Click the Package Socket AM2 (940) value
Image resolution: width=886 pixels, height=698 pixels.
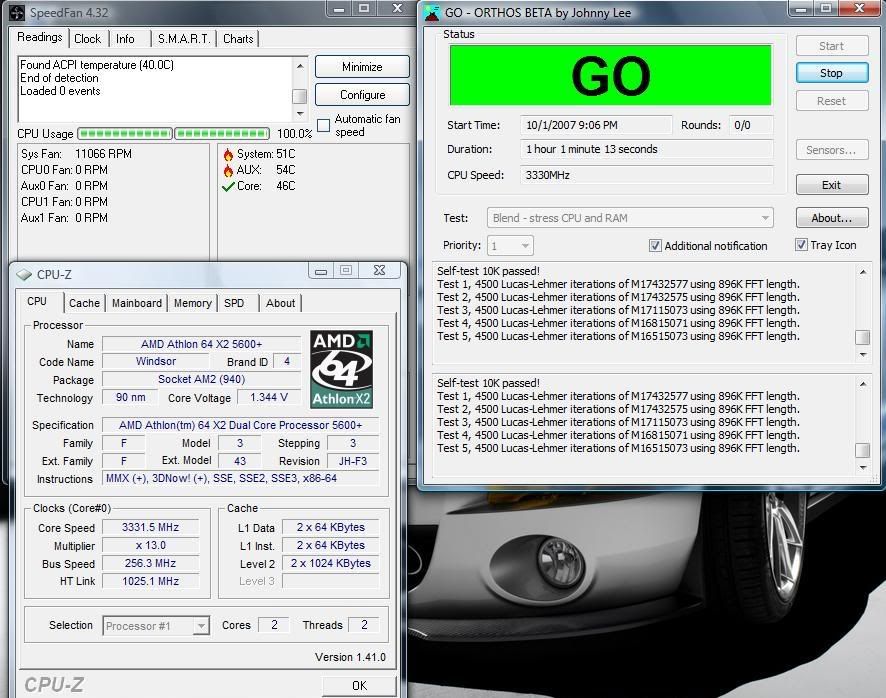pos(201,379)
